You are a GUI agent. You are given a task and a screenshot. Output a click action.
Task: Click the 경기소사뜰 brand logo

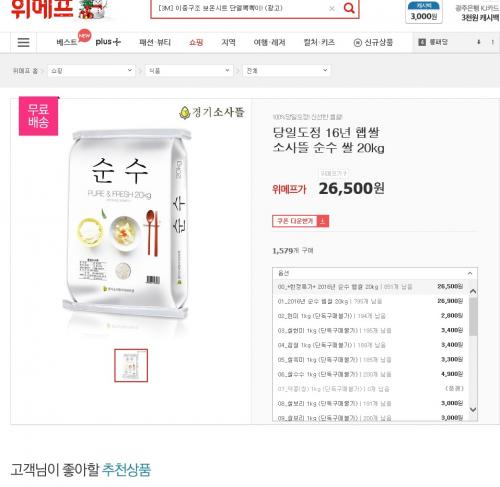[x=212, y=112]
